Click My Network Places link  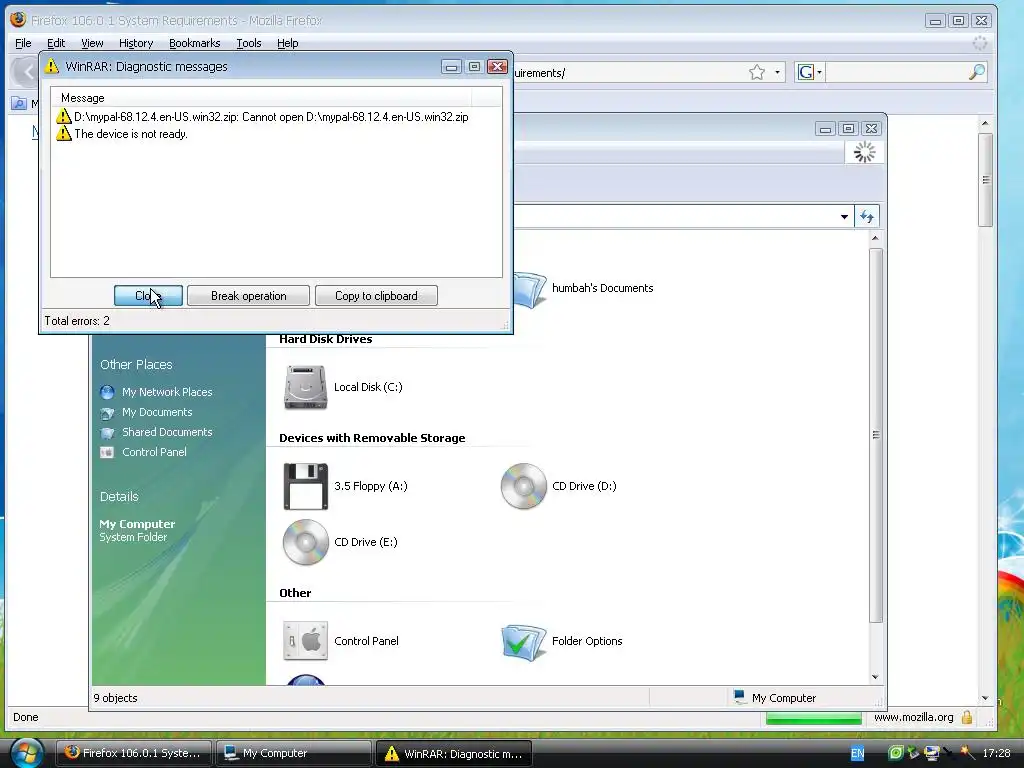pos(167,392)
